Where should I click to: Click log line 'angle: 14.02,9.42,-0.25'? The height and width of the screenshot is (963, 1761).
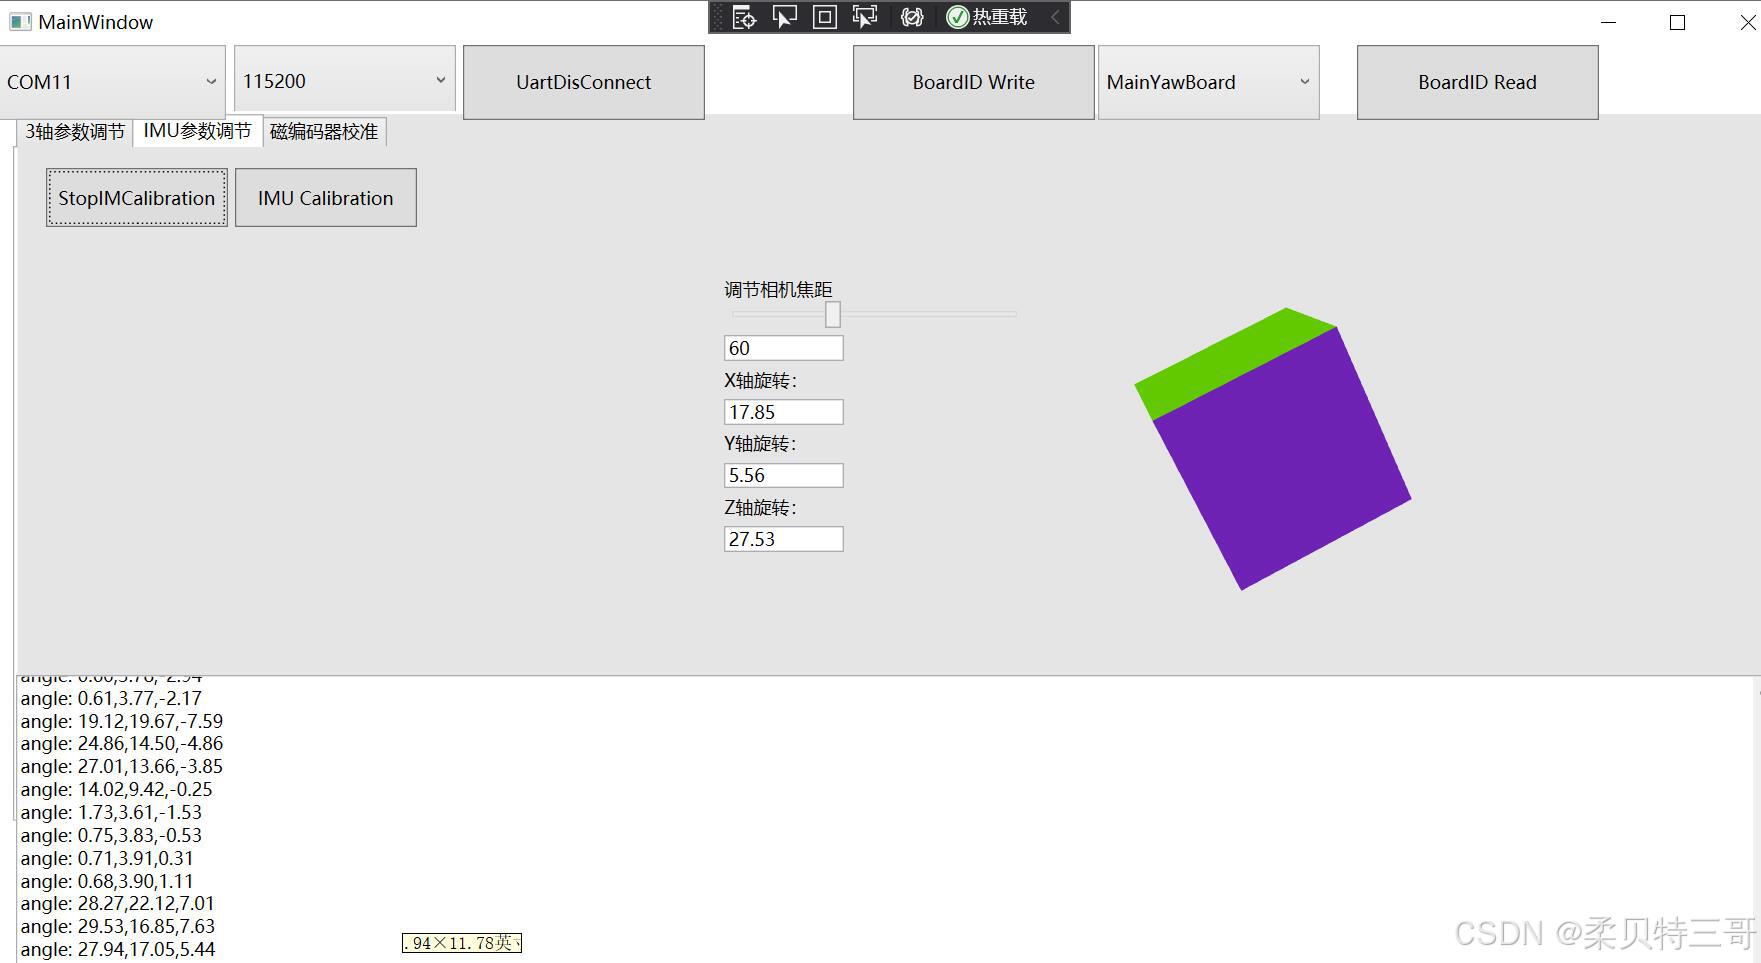(116, 789)
